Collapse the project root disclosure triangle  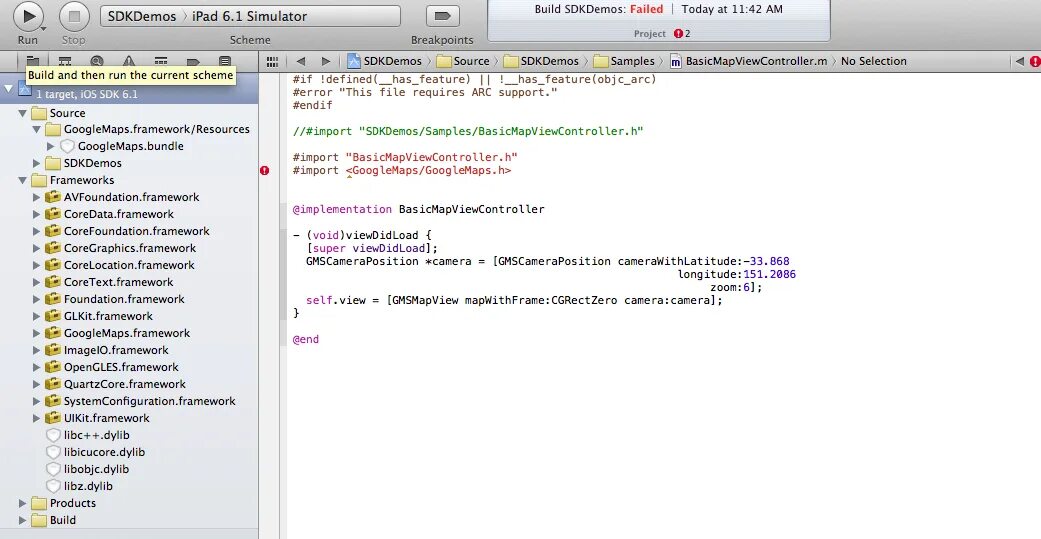[9, 88]
